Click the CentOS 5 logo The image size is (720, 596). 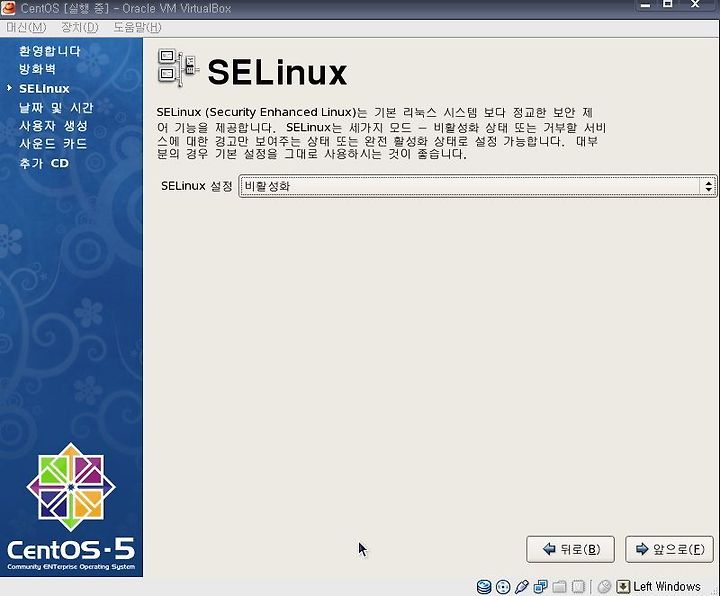pyautogui.click(x=71, y=508)
